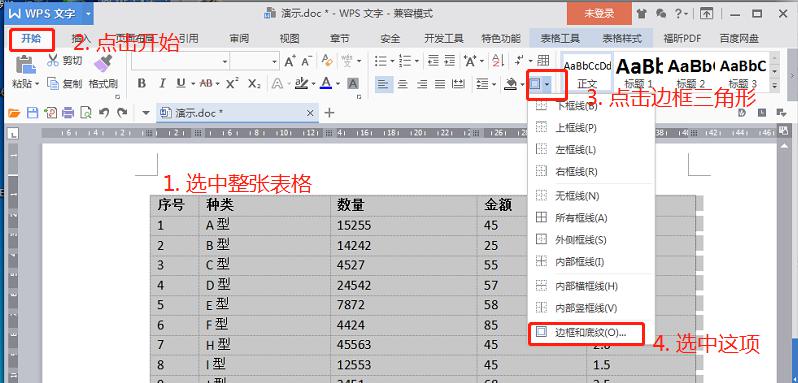The image size is (798, 383).
Task: Clear formatting with the eraser icon
Action: coord(327,62)
